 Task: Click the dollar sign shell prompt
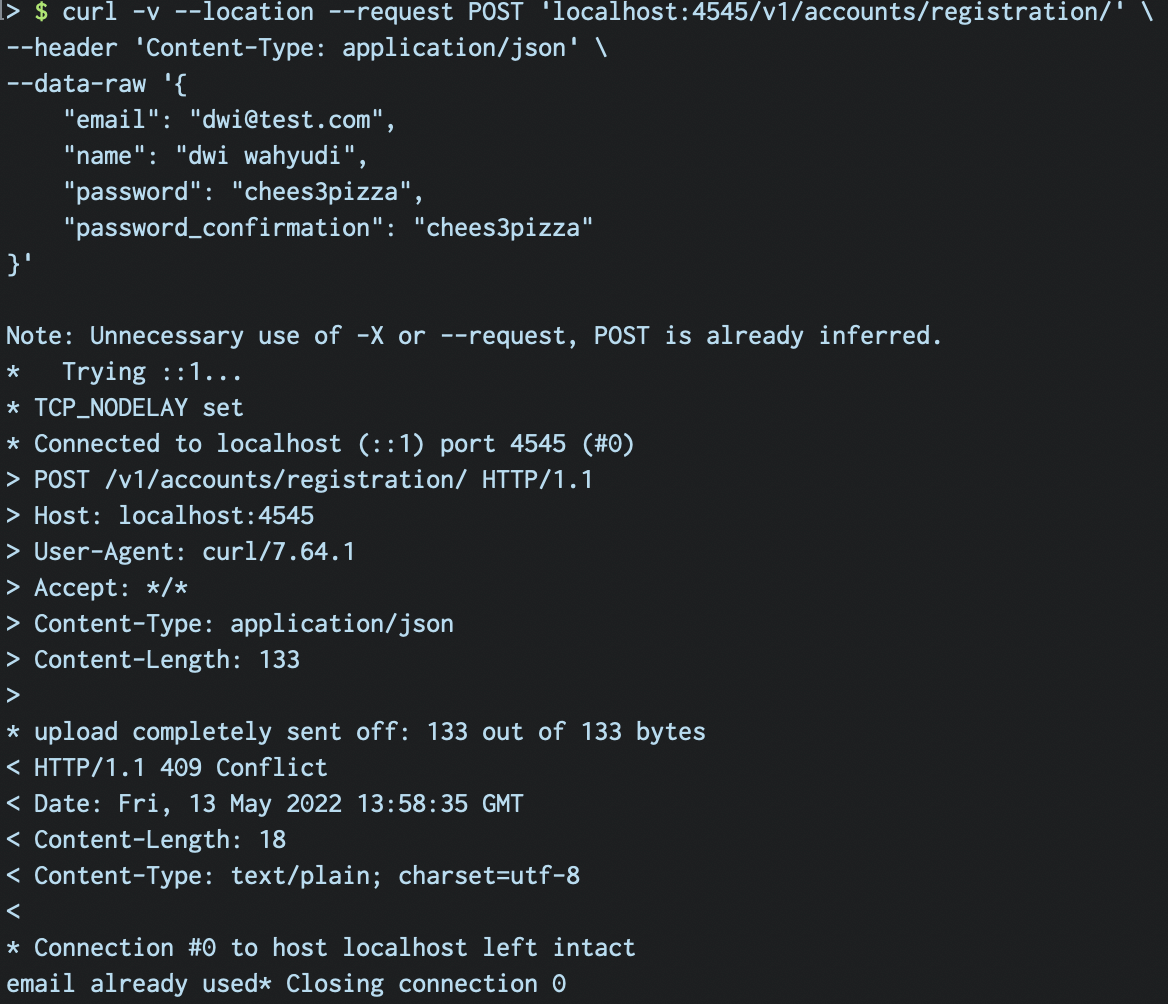pyautogui.click(x=41, y=13)
